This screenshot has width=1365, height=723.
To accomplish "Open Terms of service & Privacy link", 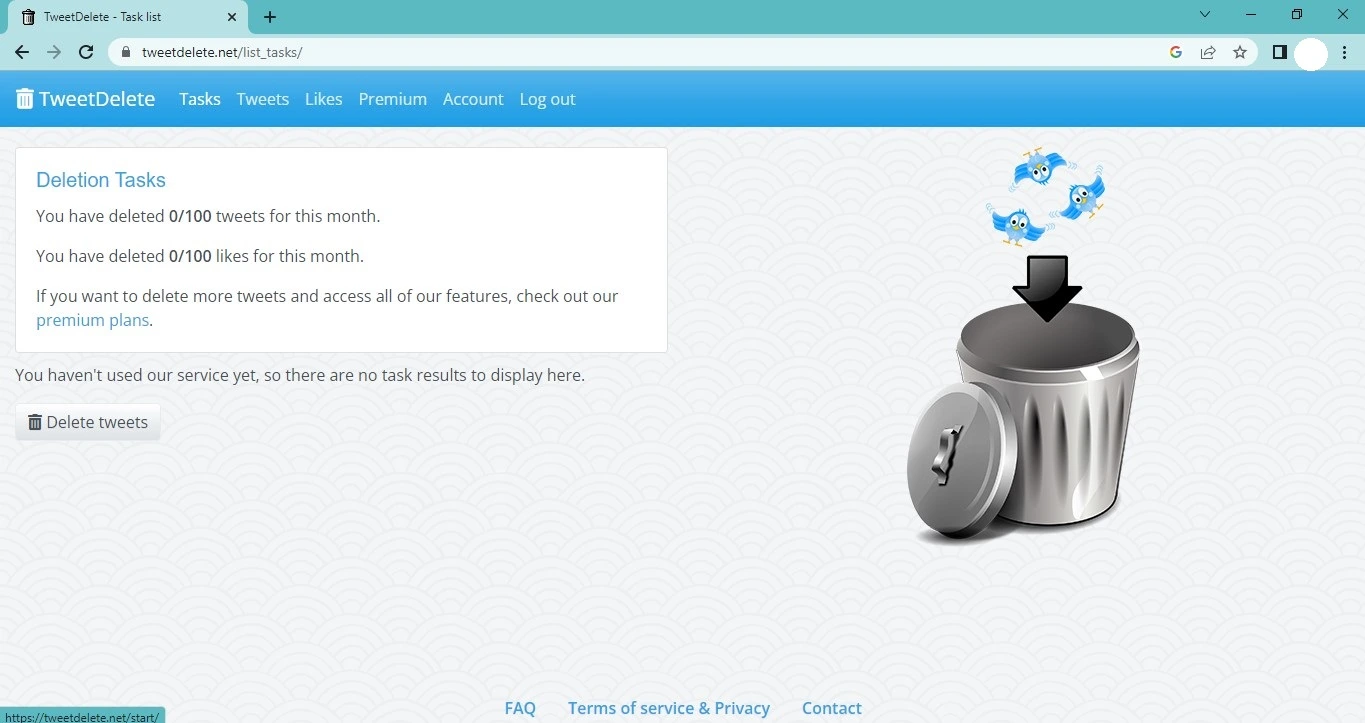I will tap(669, 708).
